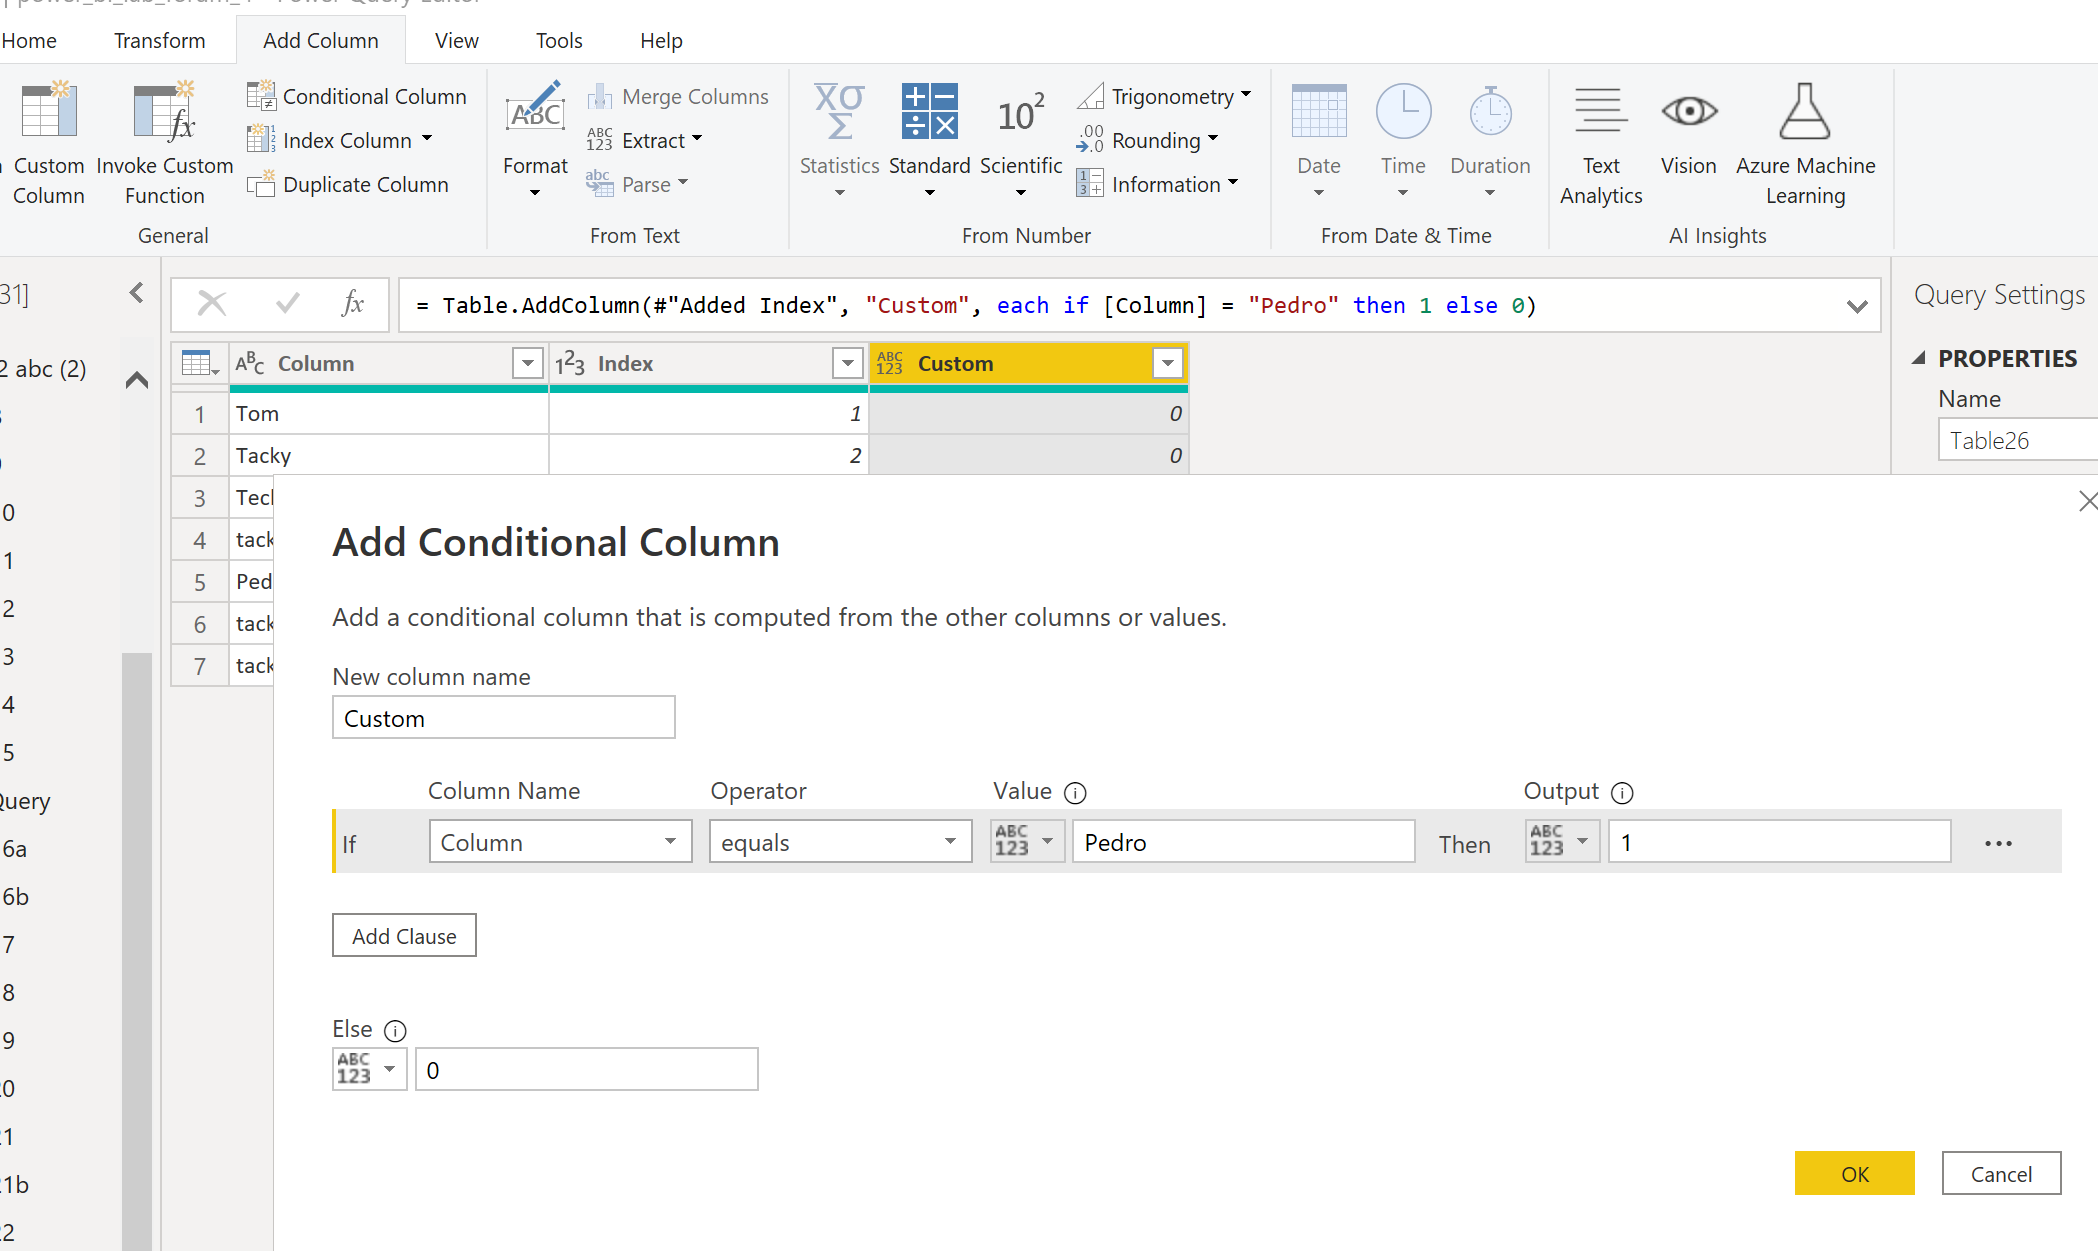Screen dimensions: 2098x1251
Task: Open Statistics number functions
Action: [x=839, y=140]
